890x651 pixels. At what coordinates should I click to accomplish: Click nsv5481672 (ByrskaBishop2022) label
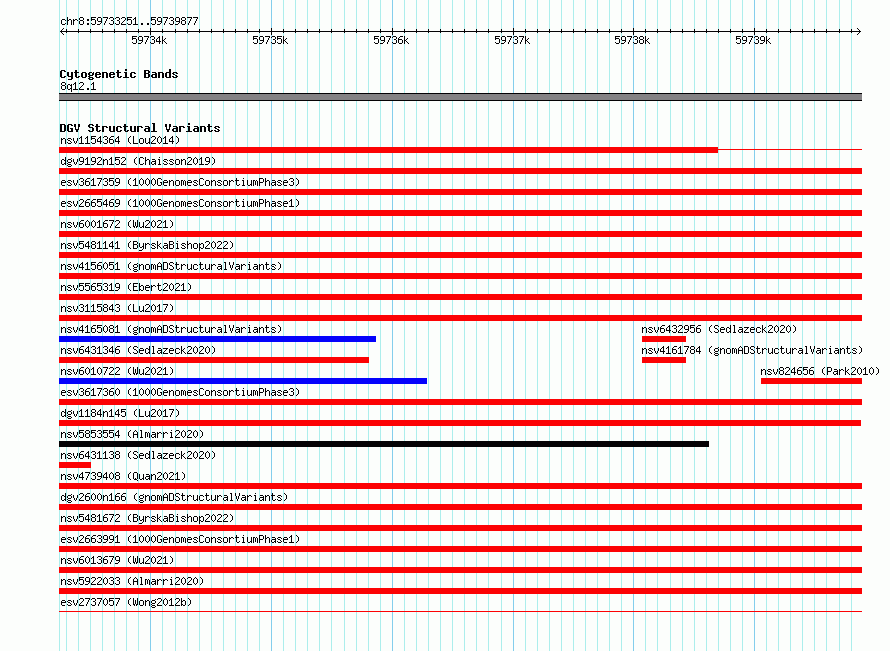pos(147,518)
